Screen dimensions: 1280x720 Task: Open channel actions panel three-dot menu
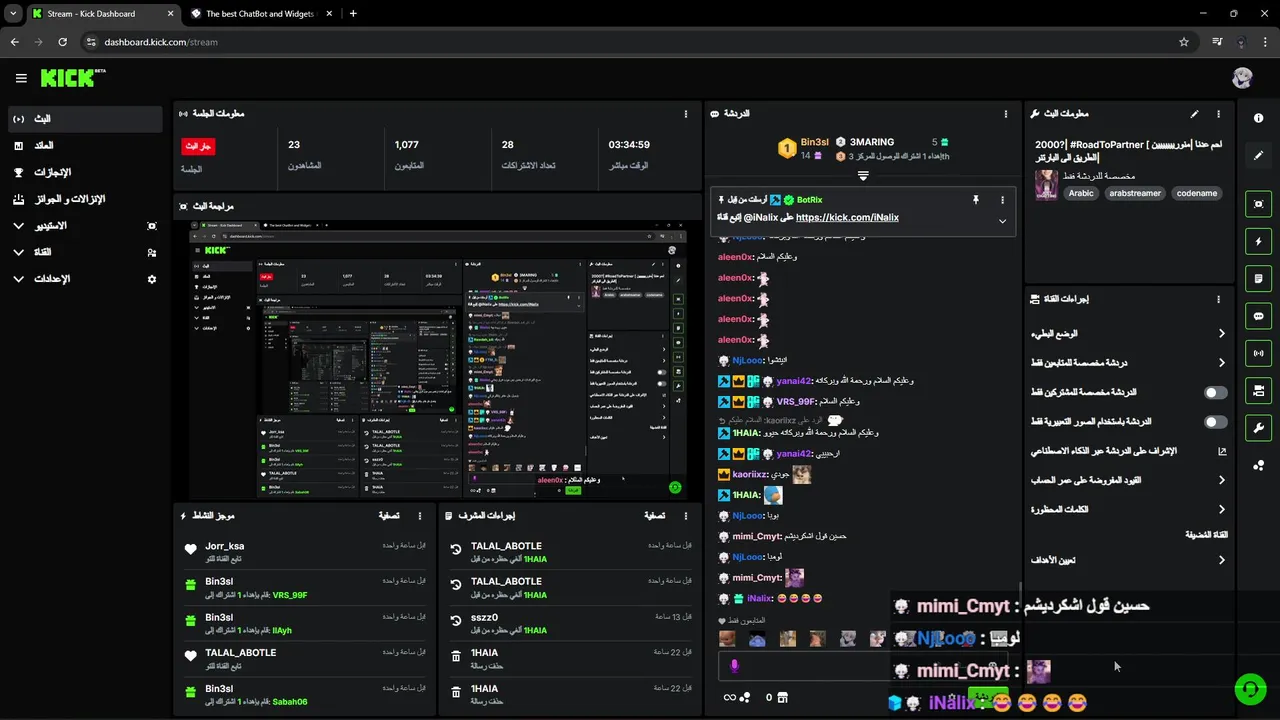[1218, 299]
